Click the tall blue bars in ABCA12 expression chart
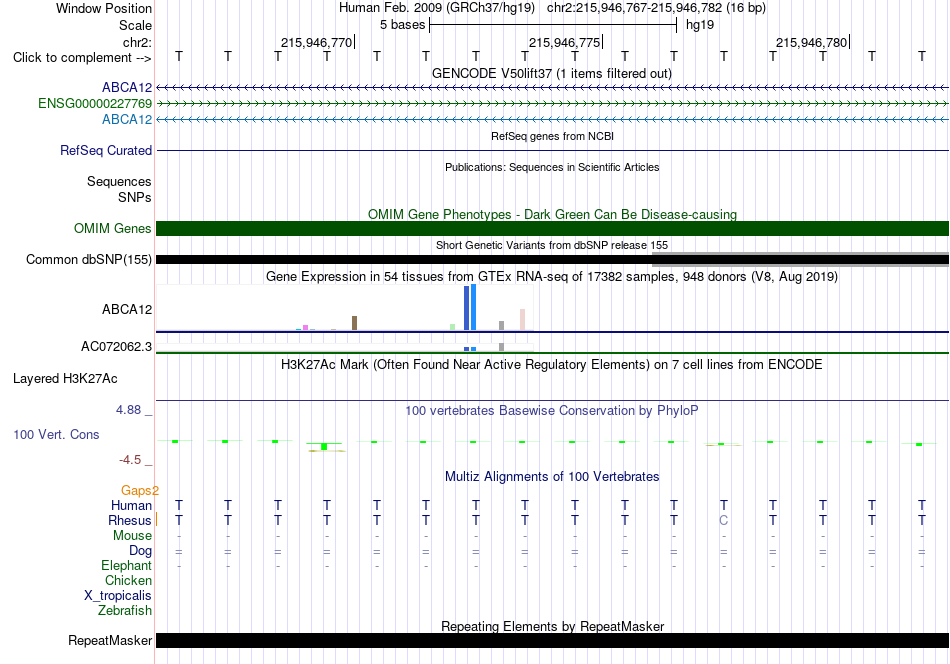950x664 pixels. pos(470,307)
